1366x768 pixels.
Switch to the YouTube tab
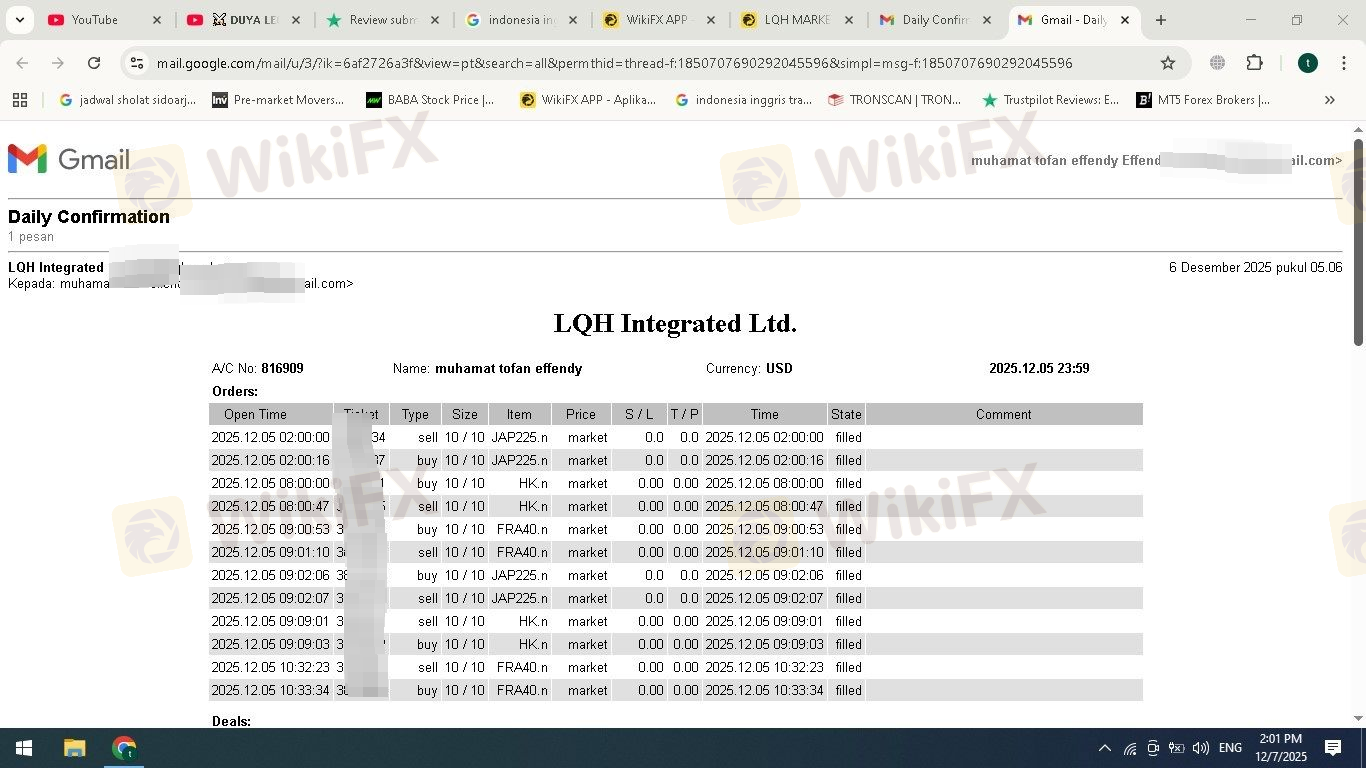(x=94, y=20)
